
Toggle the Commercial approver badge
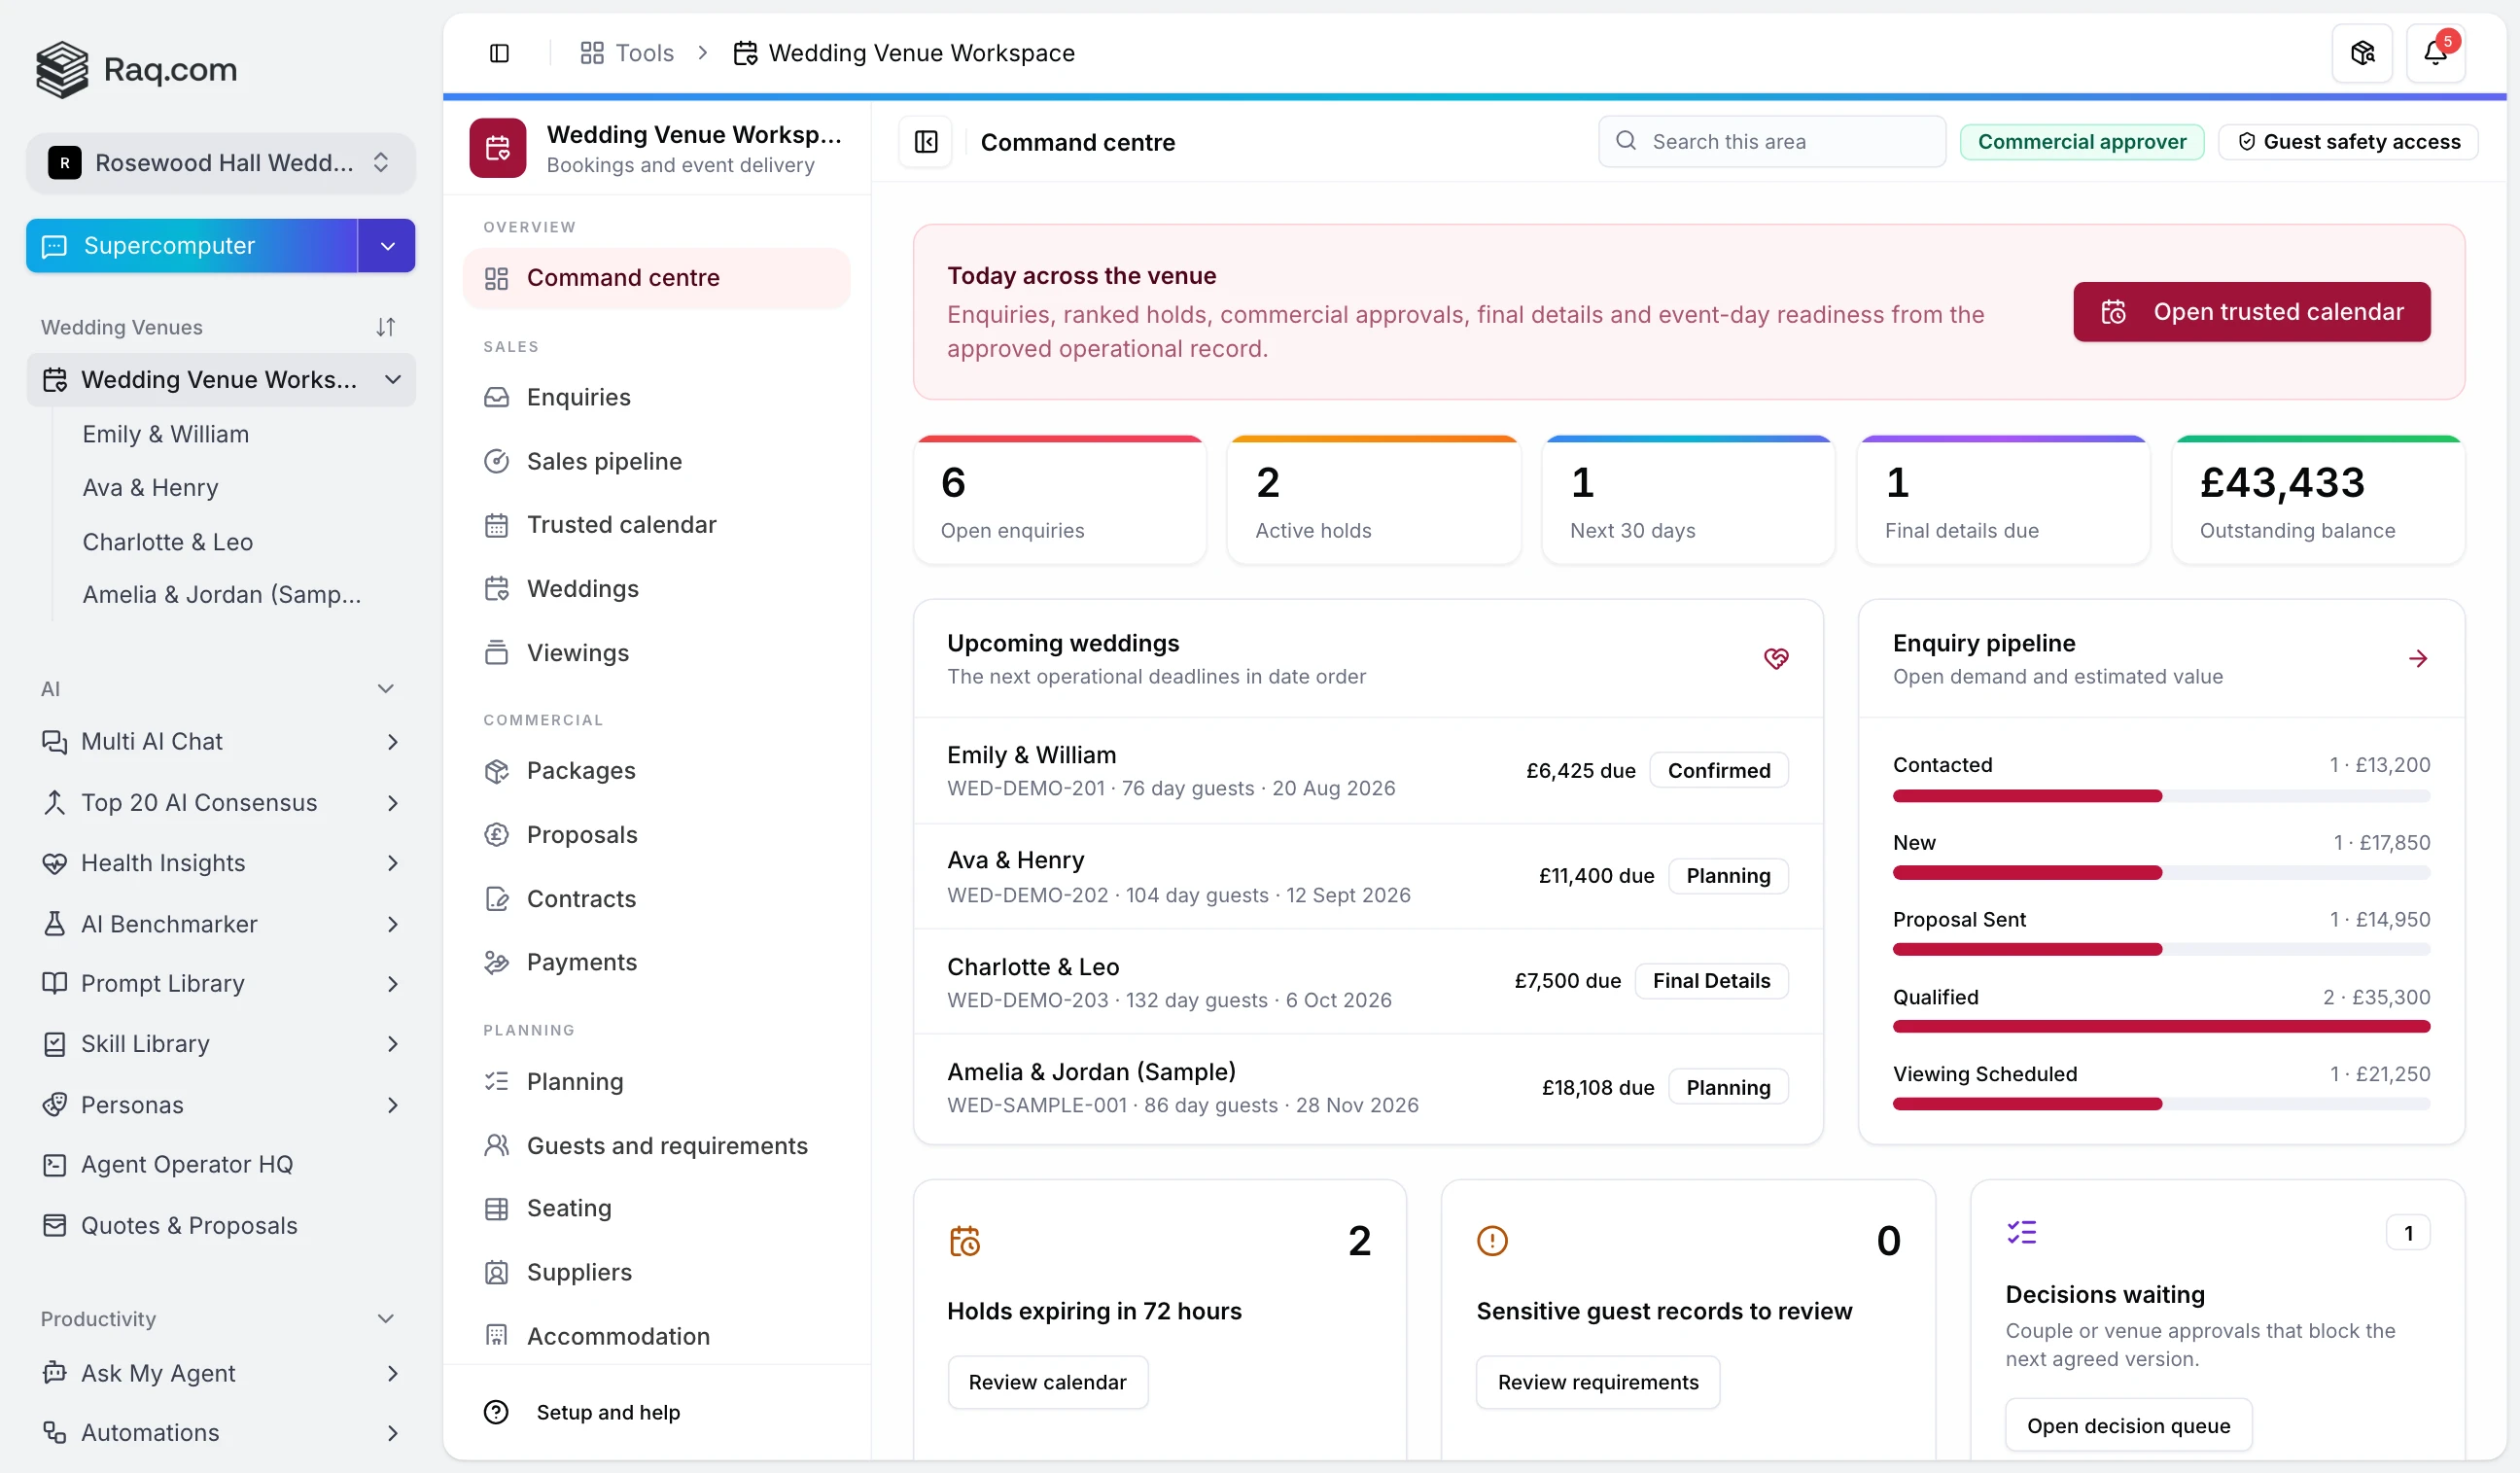[x=2081, y=142]
